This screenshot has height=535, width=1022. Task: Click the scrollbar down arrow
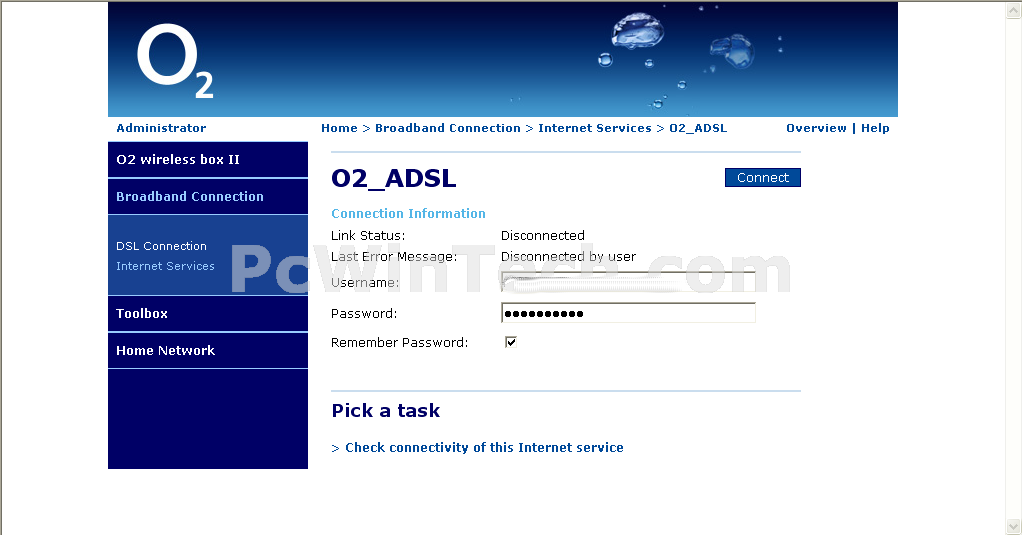tap(1014, 526)
